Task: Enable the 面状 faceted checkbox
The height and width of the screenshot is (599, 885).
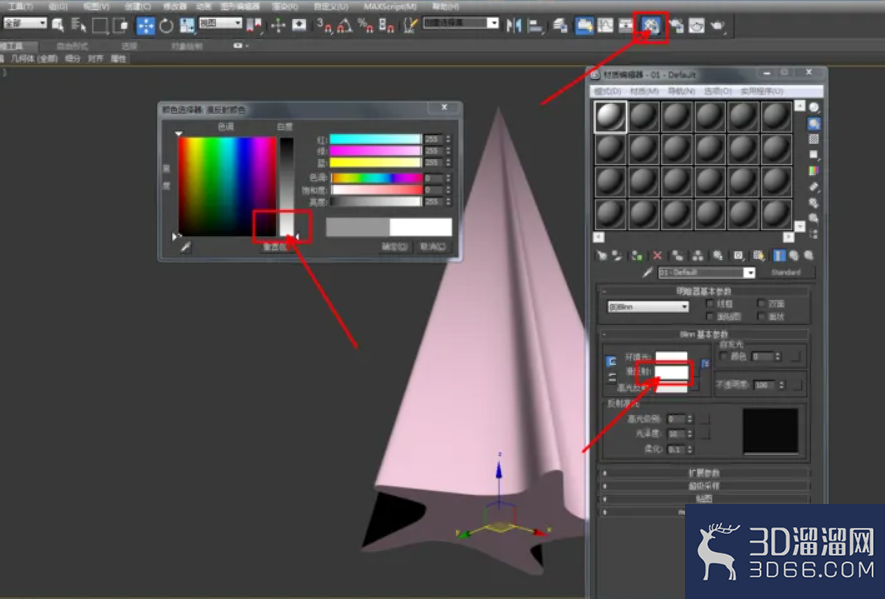Action: click(761, 317)
